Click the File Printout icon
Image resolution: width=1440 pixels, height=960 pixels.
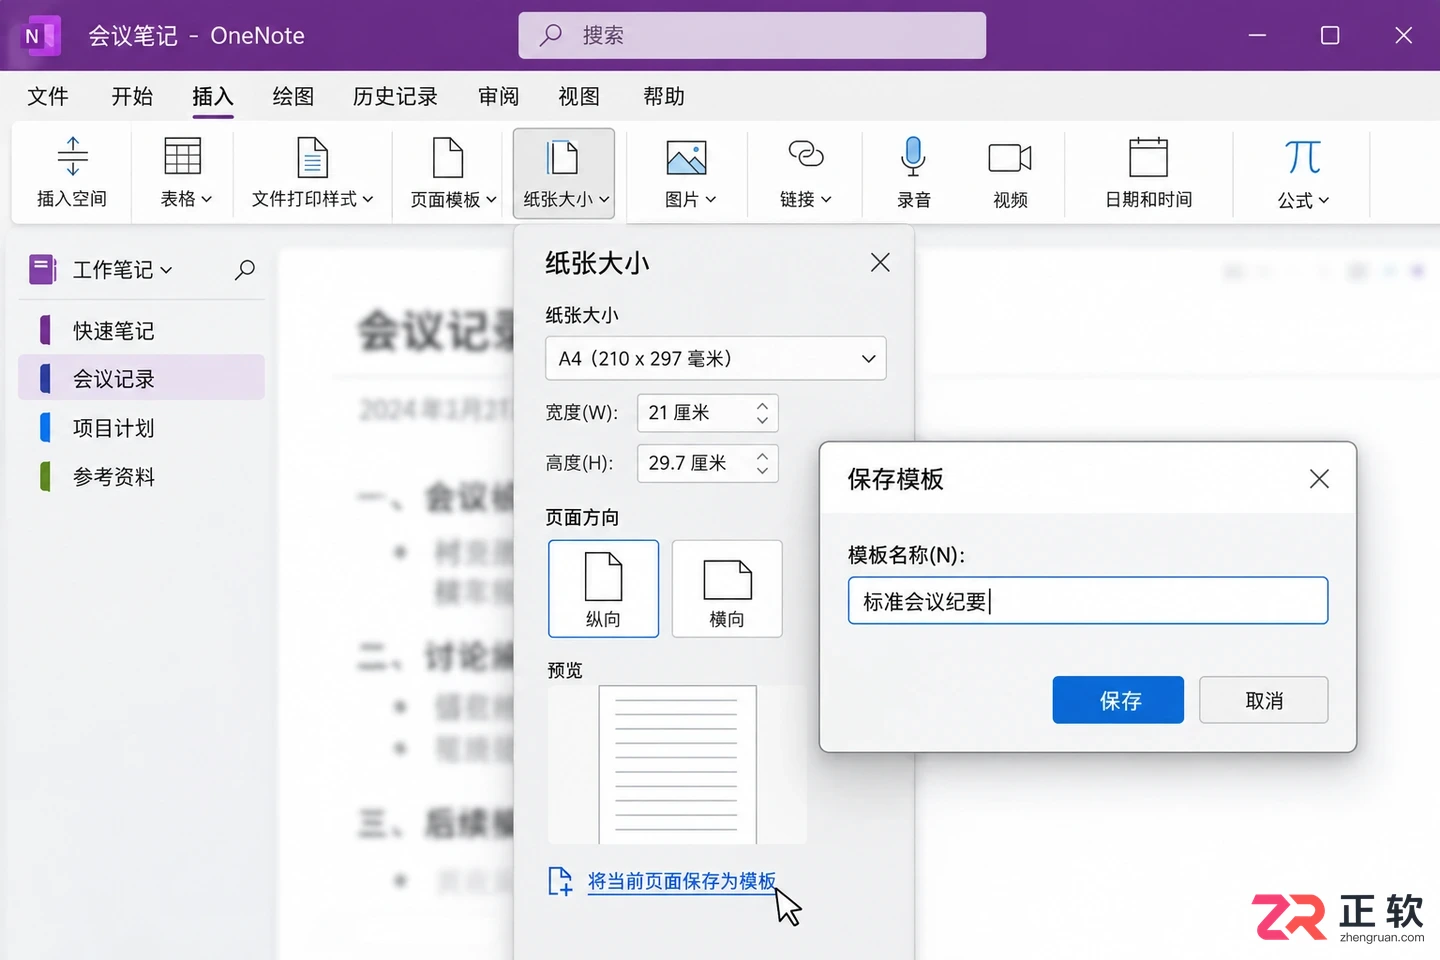point(313,157)
